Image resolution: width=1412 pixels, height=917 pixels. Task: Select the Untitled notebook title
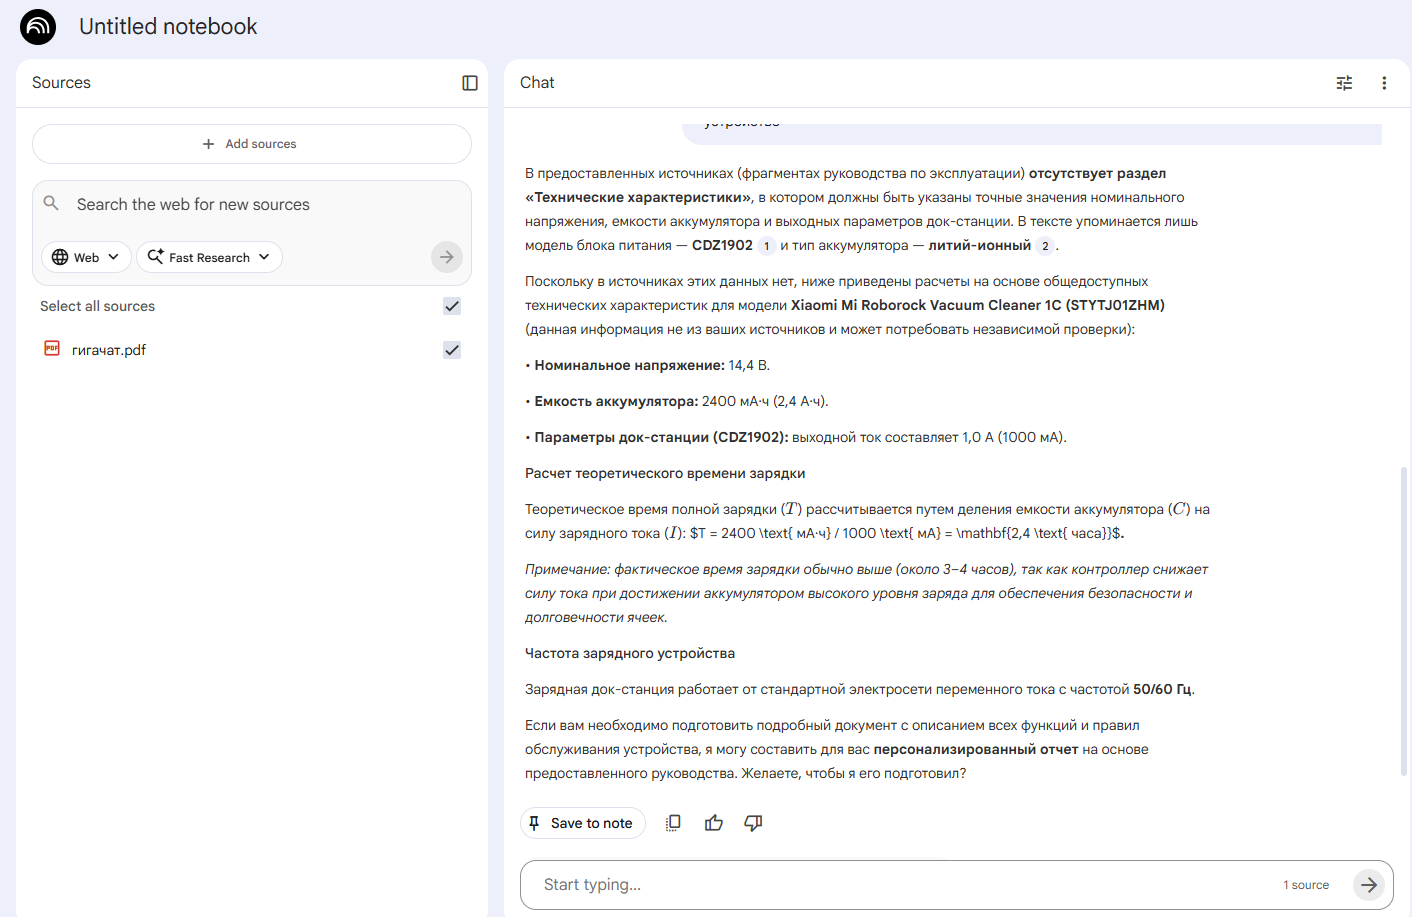tap(168, 27)
